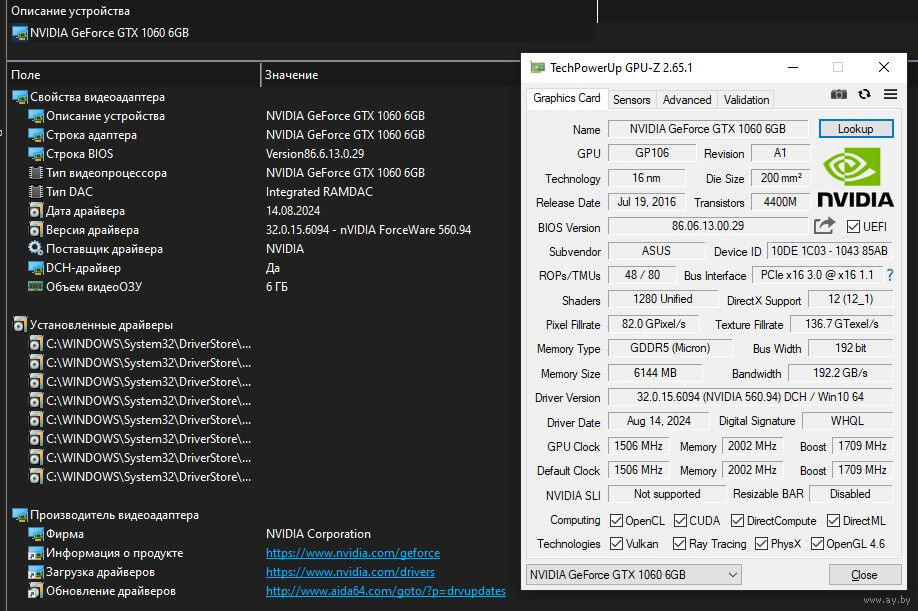Take a GPU-Z screenshot with camera icon
The width and height of the screenshot is (918, 611).
click(x=838, y=94)
